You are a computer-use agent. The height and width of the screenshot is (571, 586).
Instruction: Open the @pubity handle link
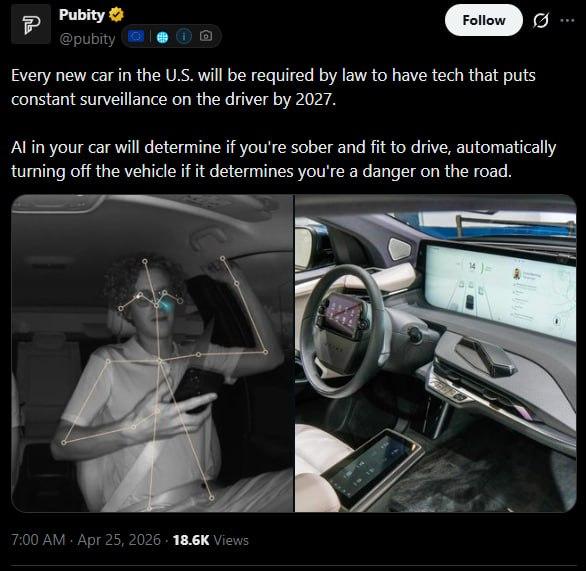[87, 39]
